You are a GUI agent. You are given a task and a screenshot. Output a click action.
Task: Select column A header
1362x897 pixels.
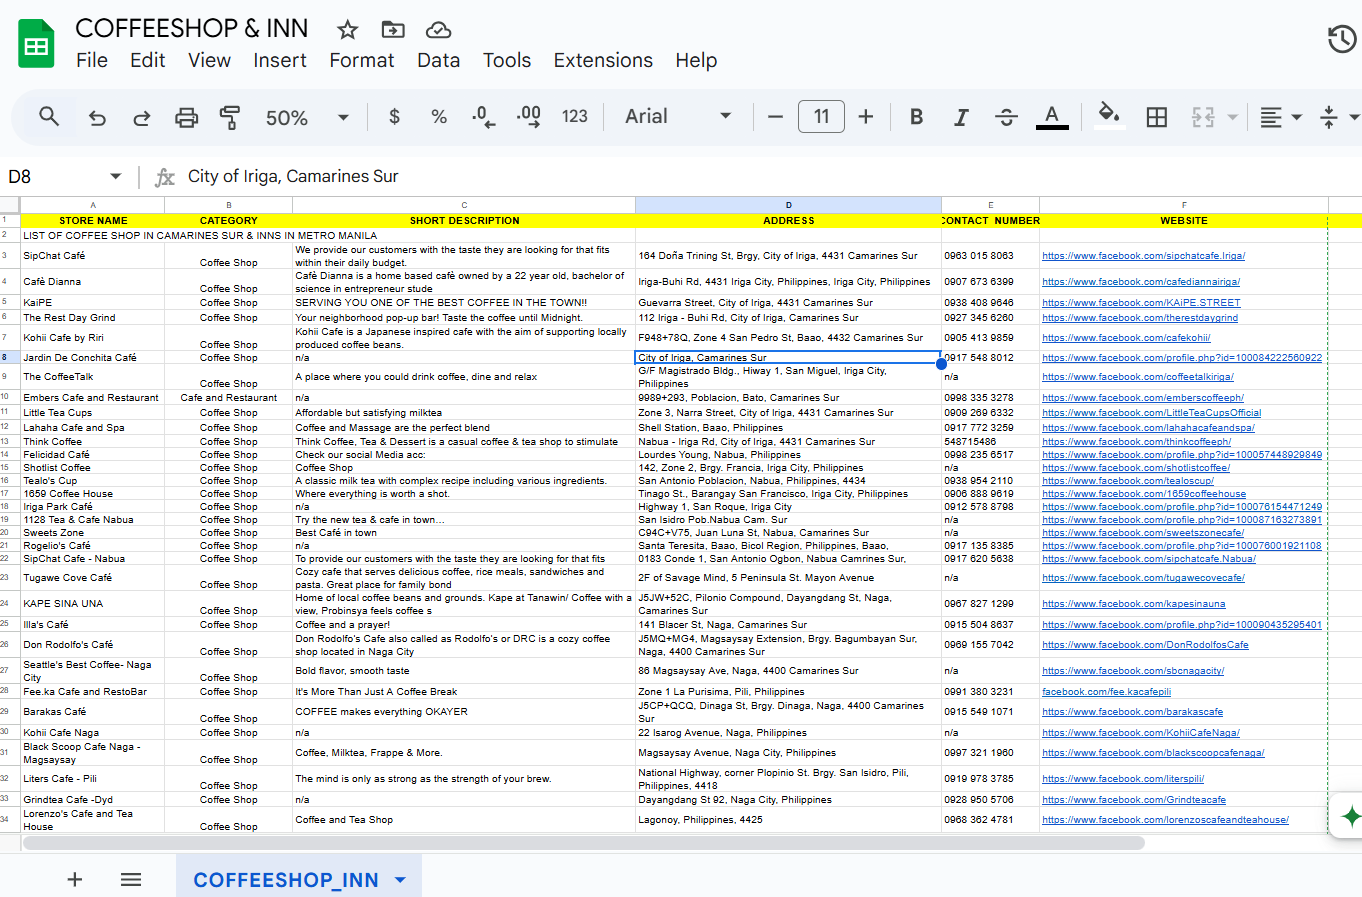point(93,205)
